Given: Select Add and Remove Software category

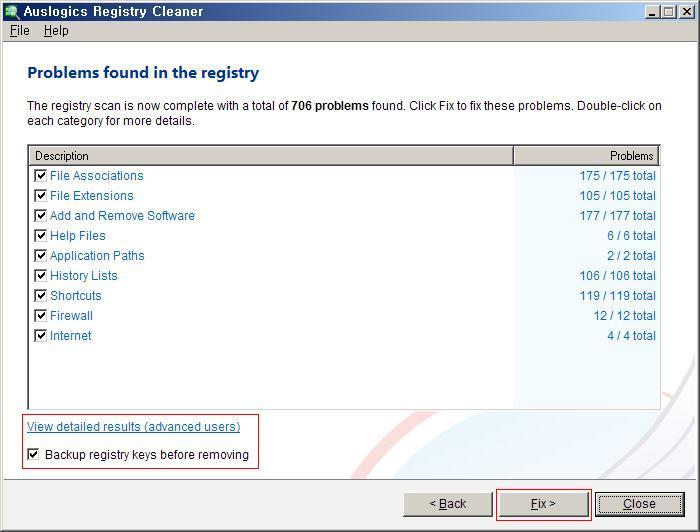Looking at the screenshot, I should pos(122,216).
